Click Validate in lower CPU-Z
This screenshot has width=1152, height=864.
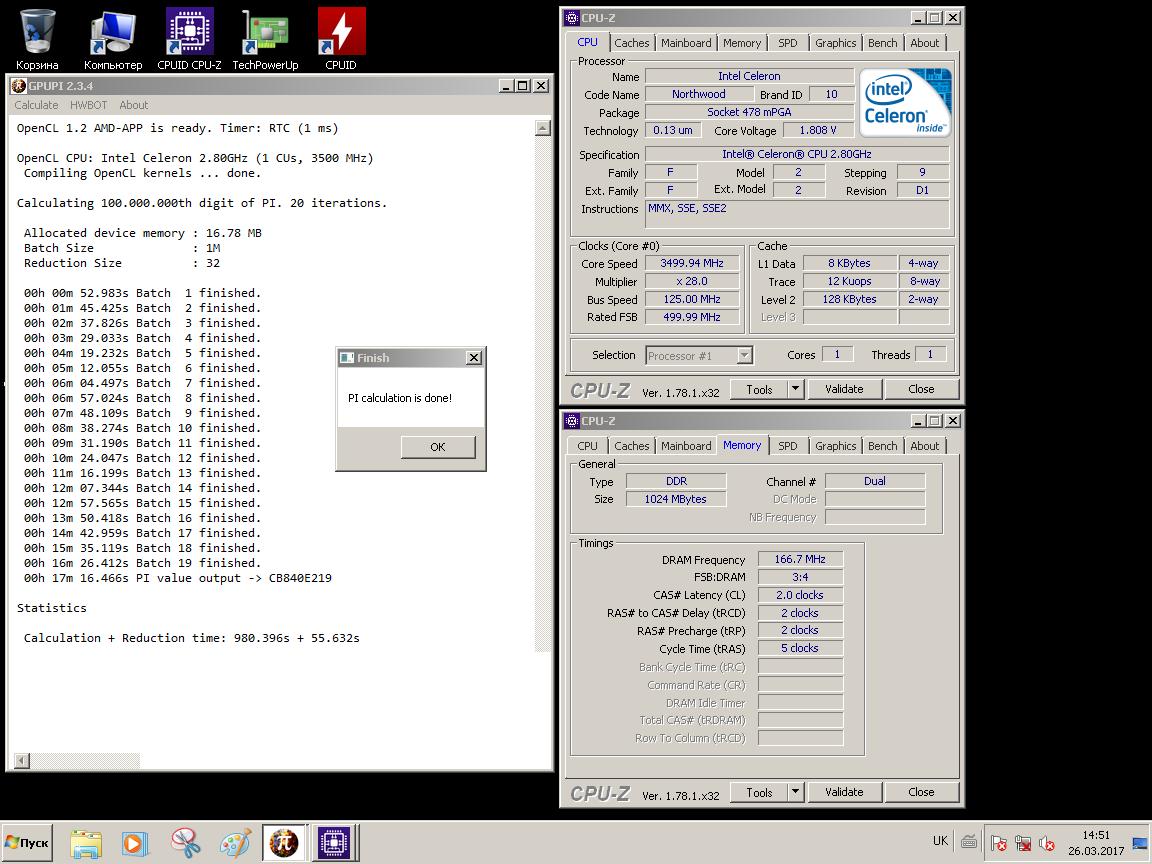point(844,792)
